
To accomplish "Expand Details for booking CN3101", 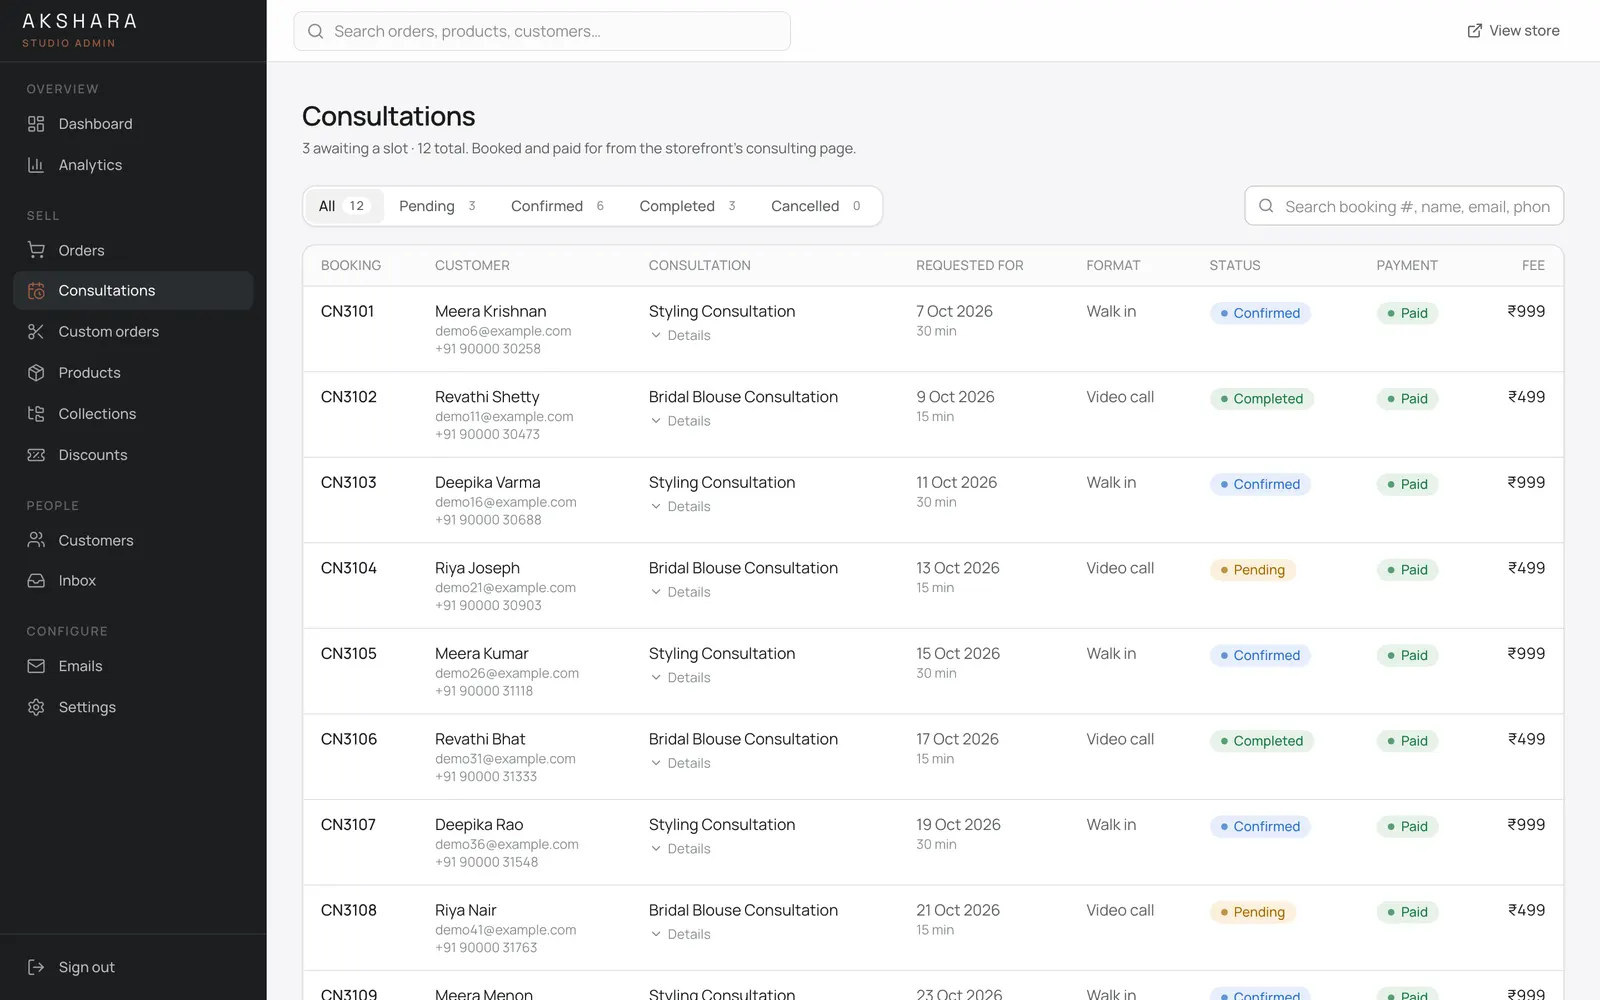I will point(680,336).
